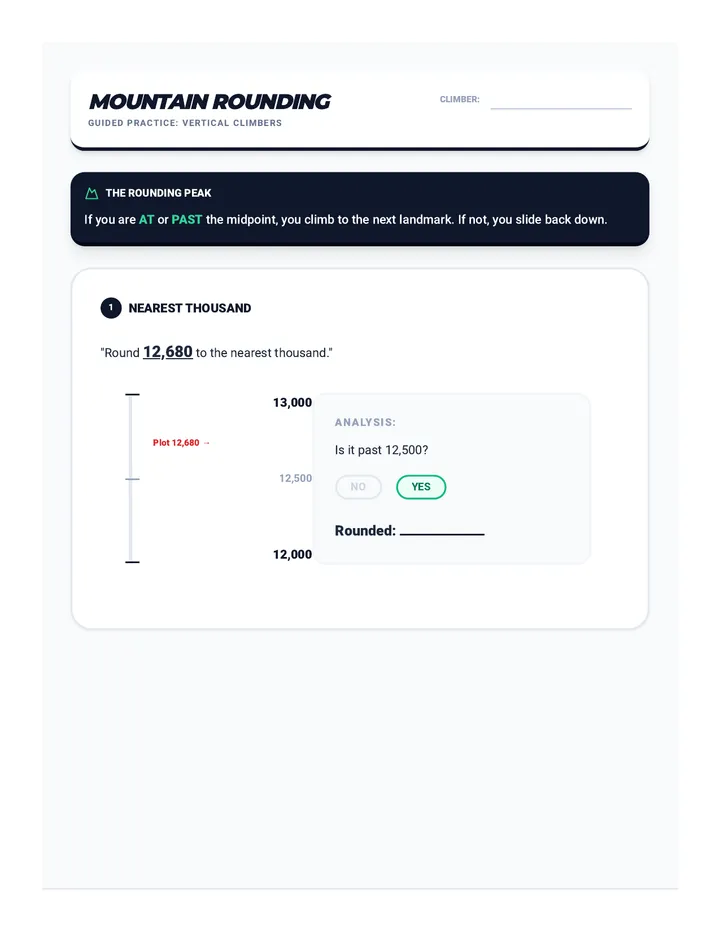
Task: Click the mountain peak icon
Action: [x=92, y=193]
